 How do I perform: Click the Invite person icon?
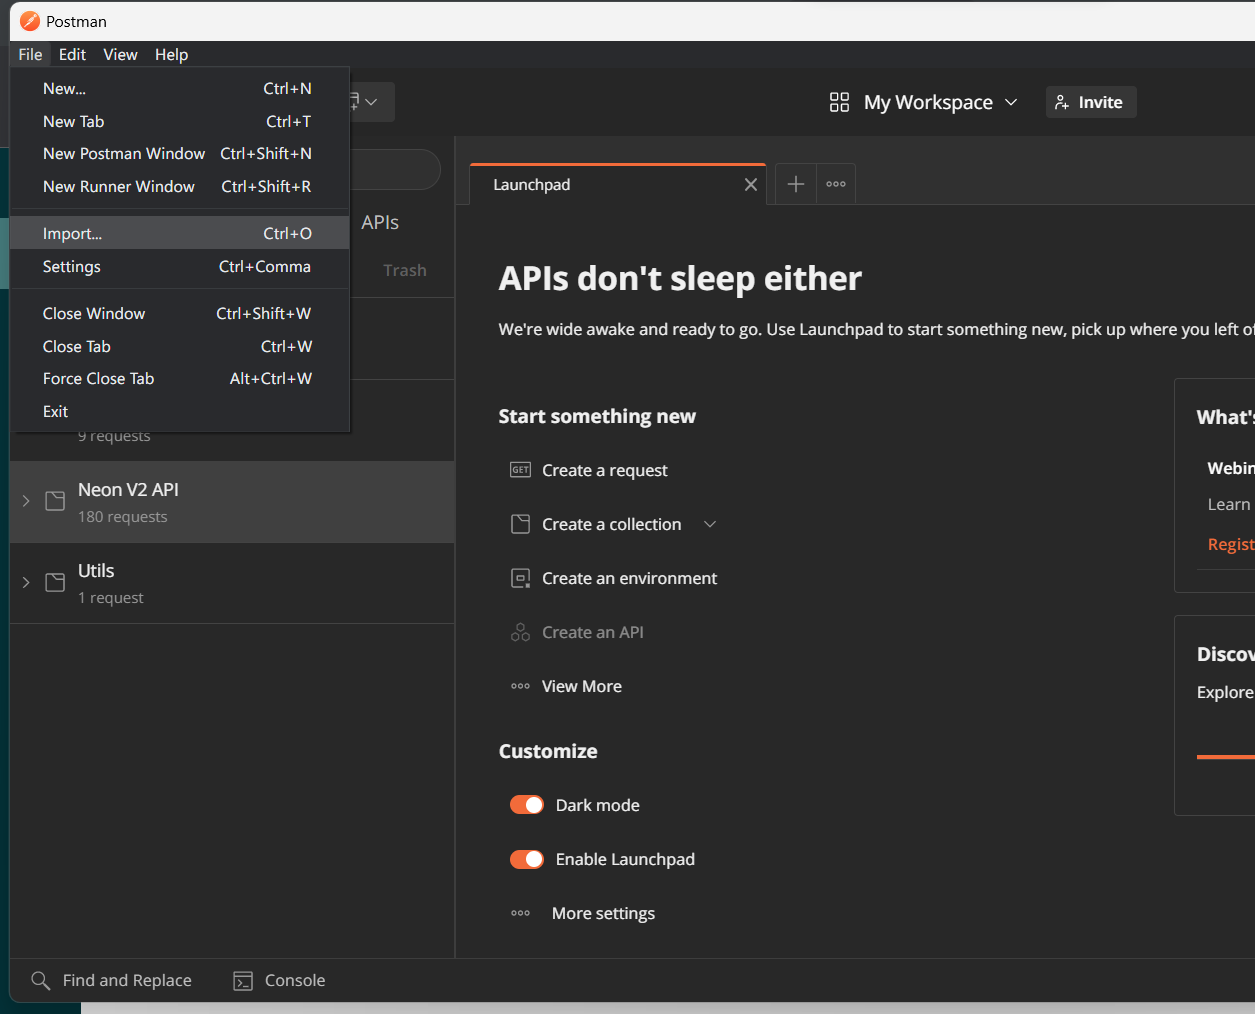pyautogui.click(x=1062, y=102)
